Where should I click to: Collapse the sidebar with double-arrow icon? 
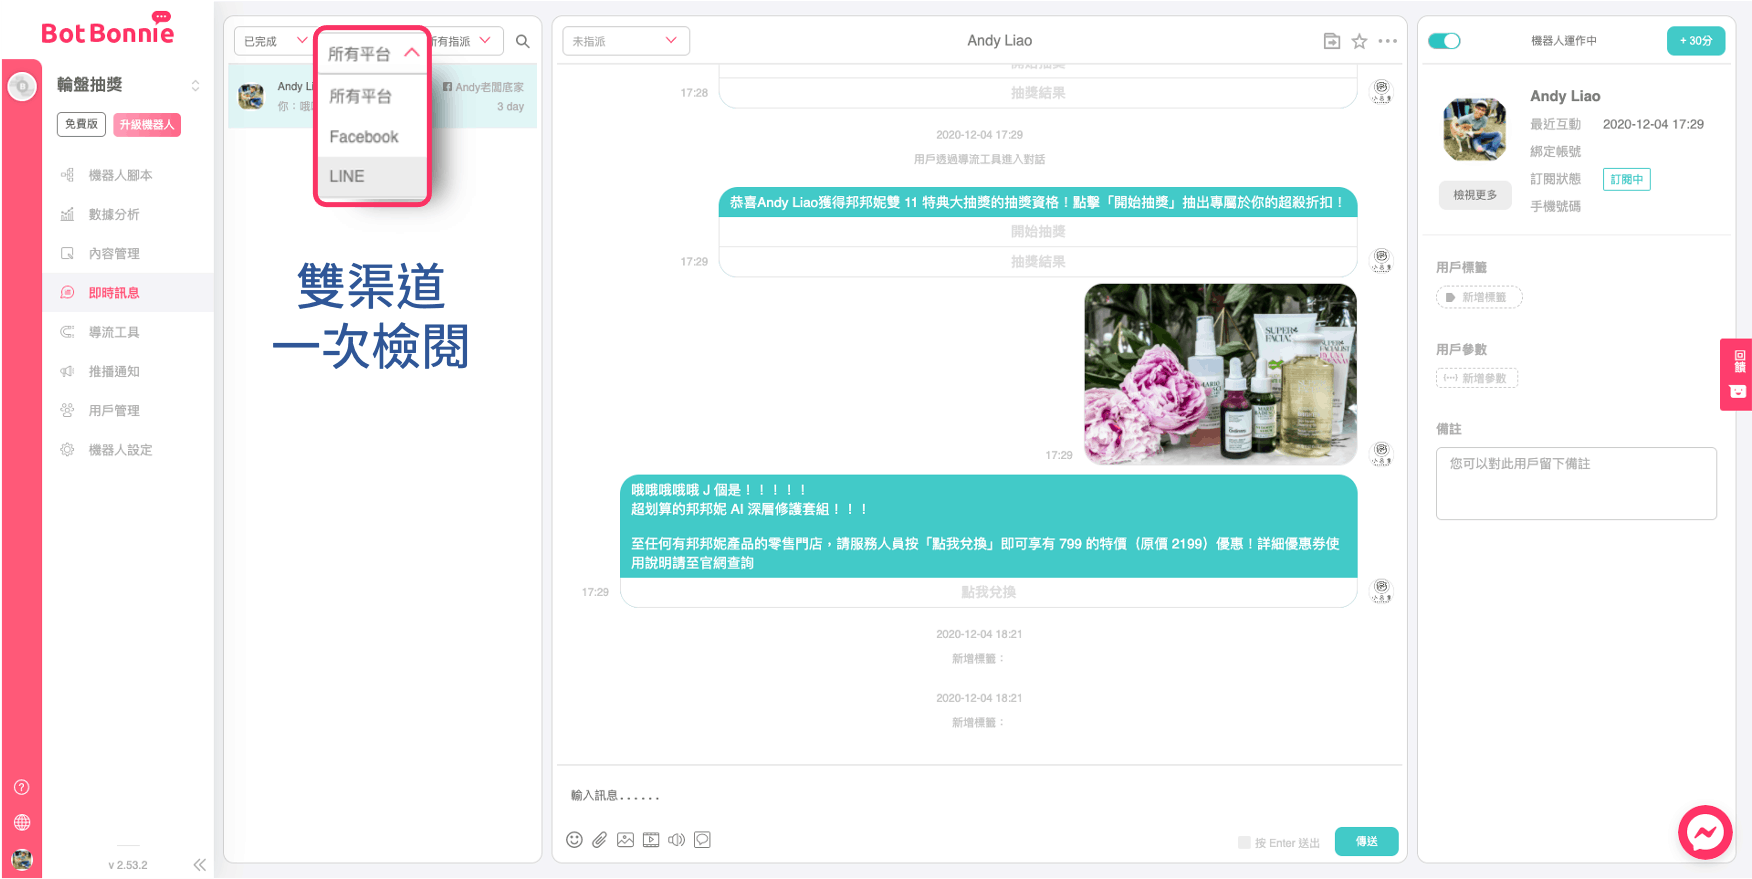pos(199,865)
